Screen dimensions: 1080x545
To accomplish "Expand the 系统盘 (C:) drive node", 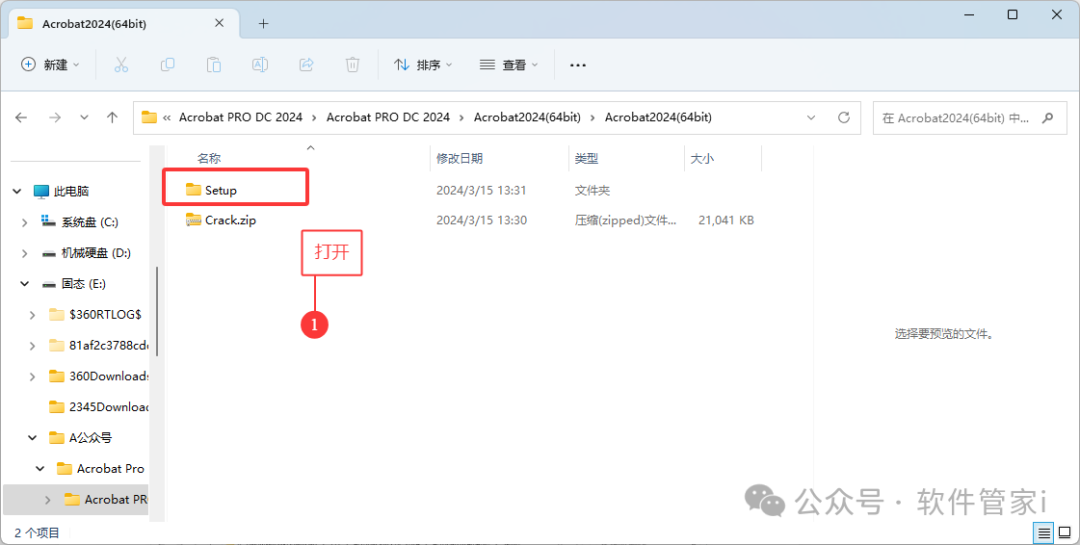I will click(25, 223).
